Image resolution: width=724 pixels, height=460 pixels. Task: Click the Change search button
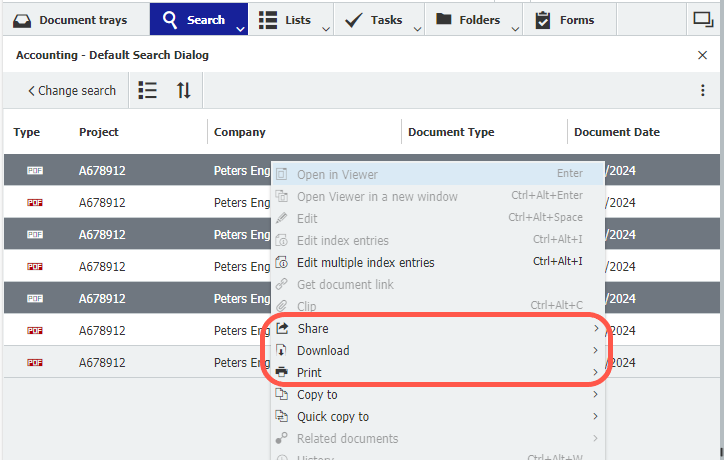pos(72,91)
